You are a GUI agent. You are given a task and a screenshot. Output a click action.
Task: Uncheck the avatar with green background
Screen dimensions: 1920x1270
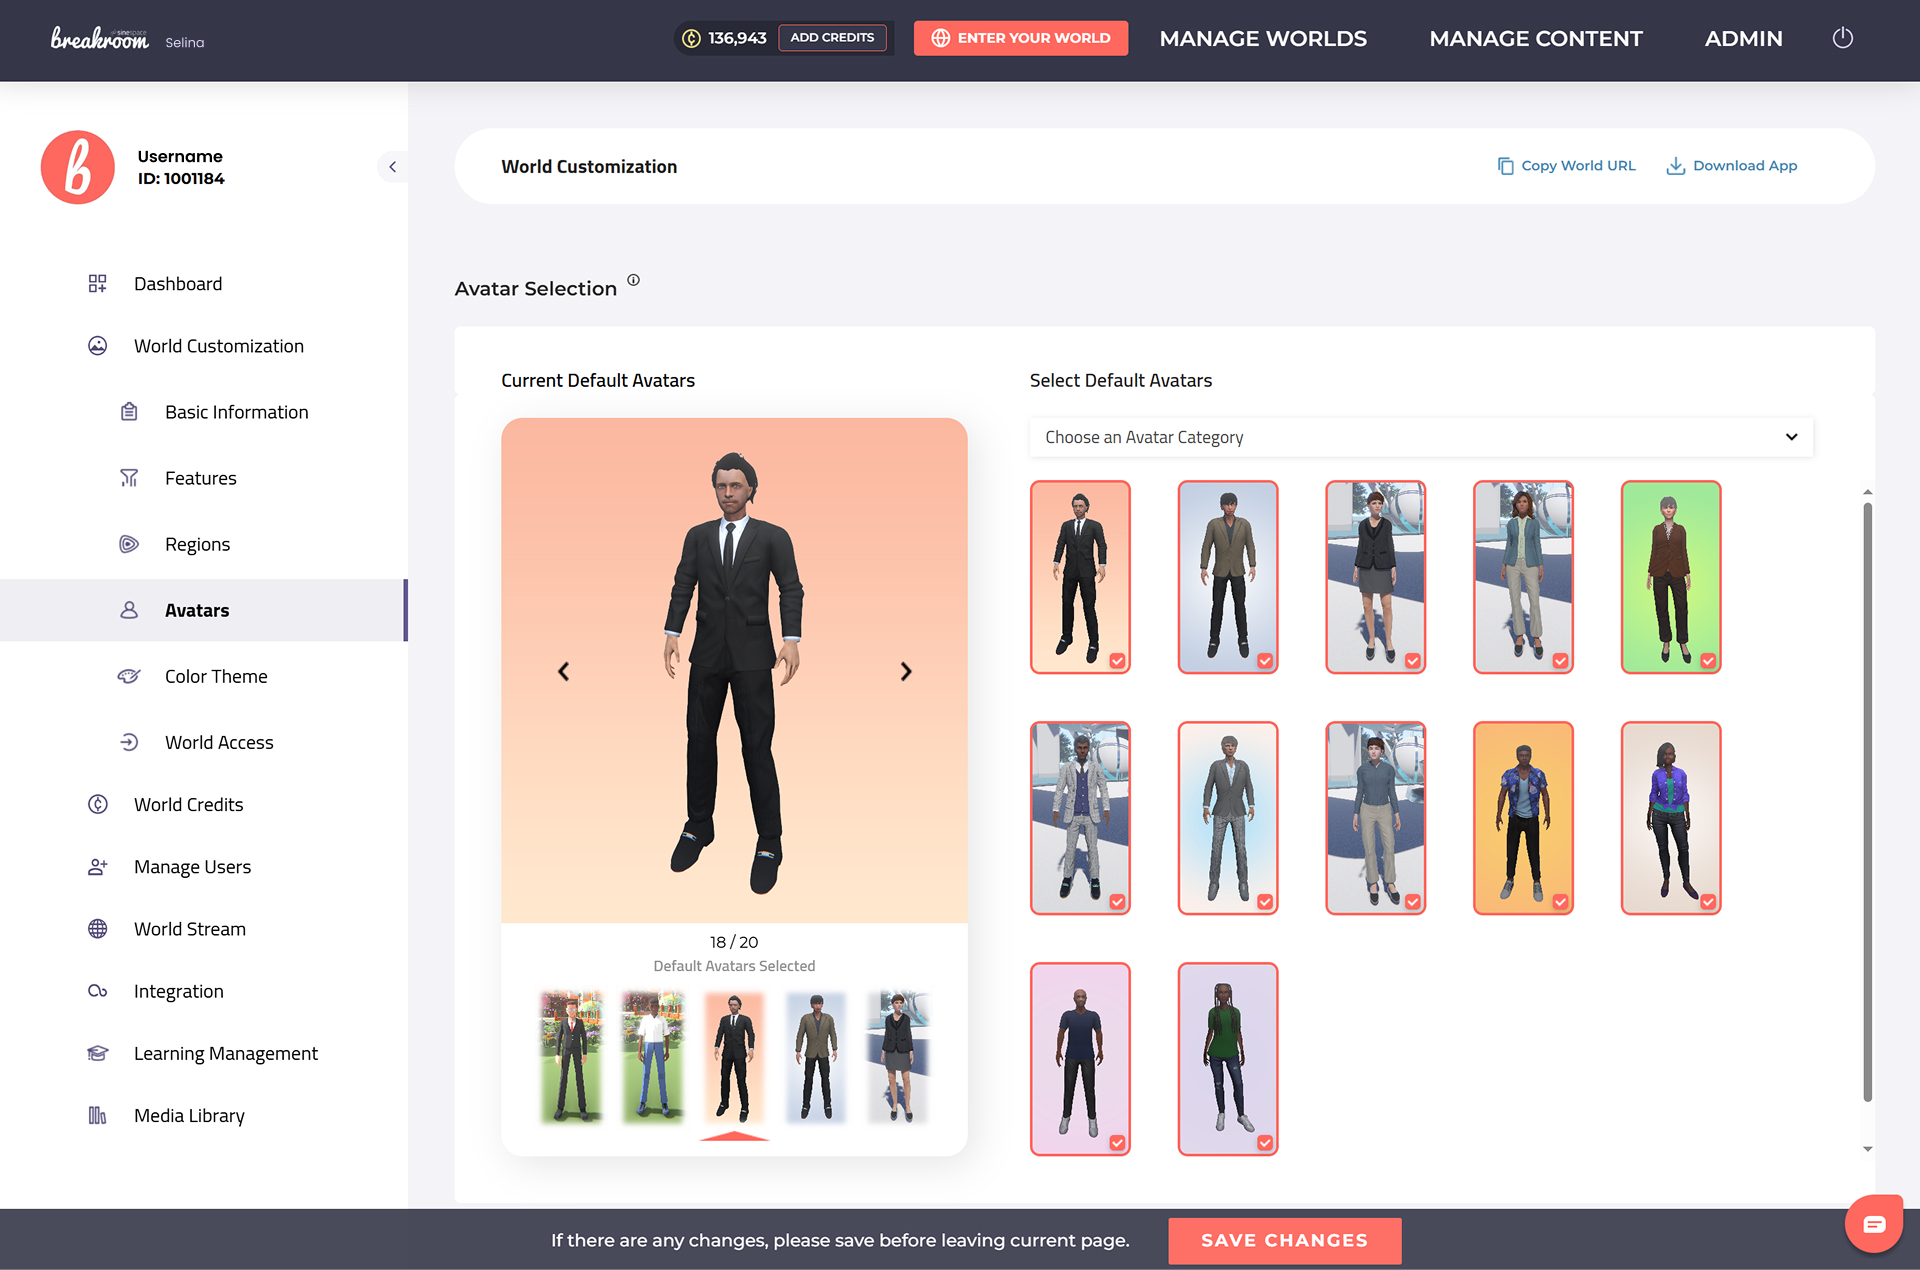click(1708, 661)
